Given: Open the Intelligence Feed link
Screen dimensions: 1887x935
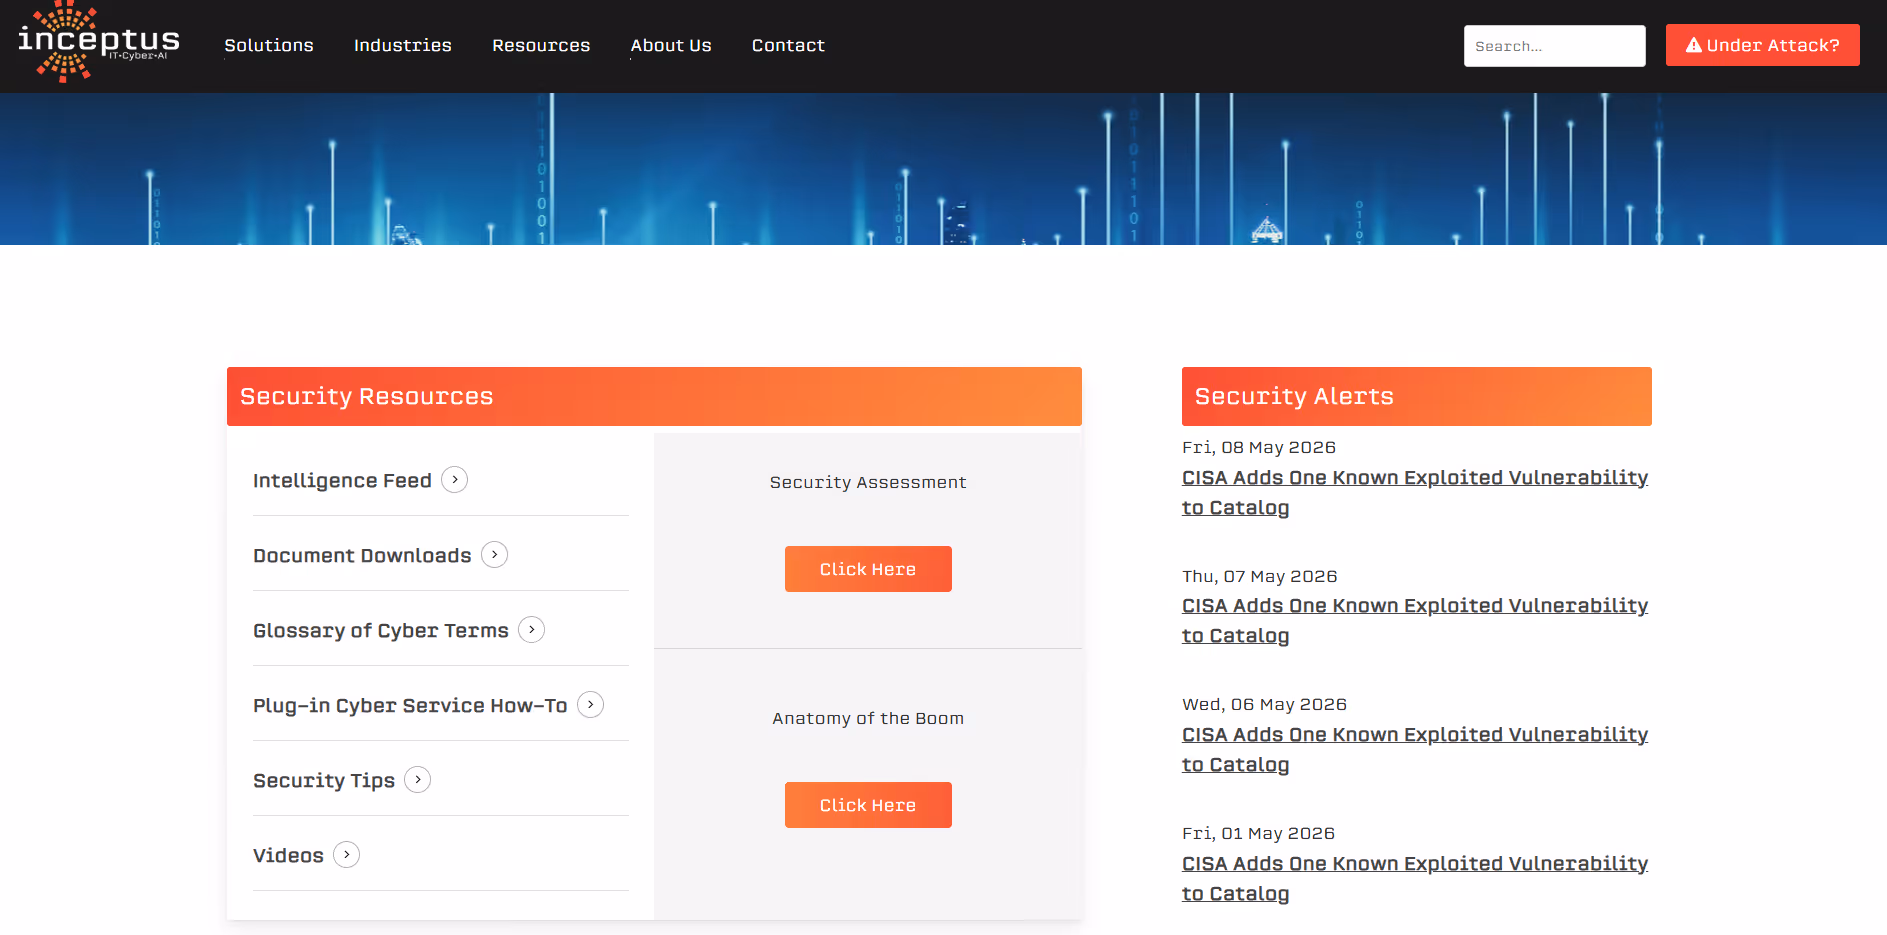Looking at the screenshot, I should [x=342, y=481].
